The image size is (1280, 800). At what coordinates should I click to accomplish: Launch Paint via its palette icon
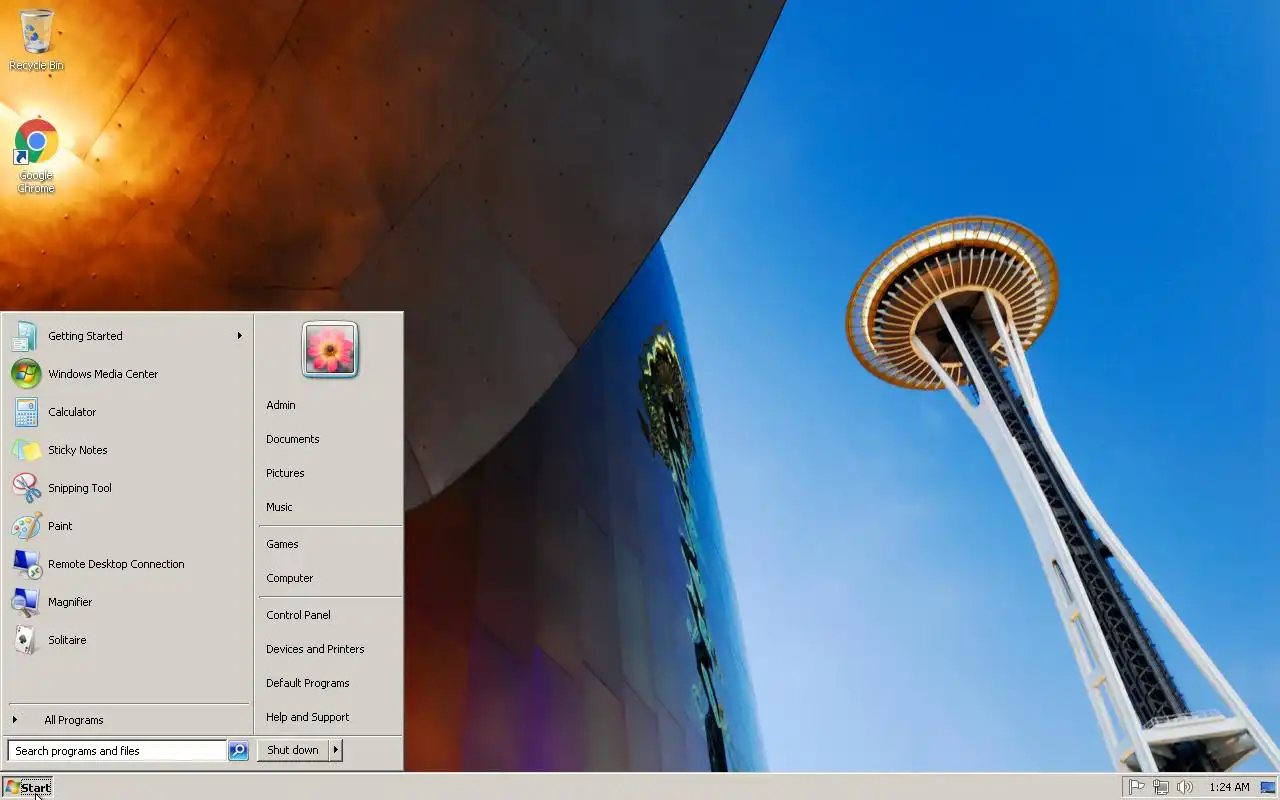click(26, 526)
